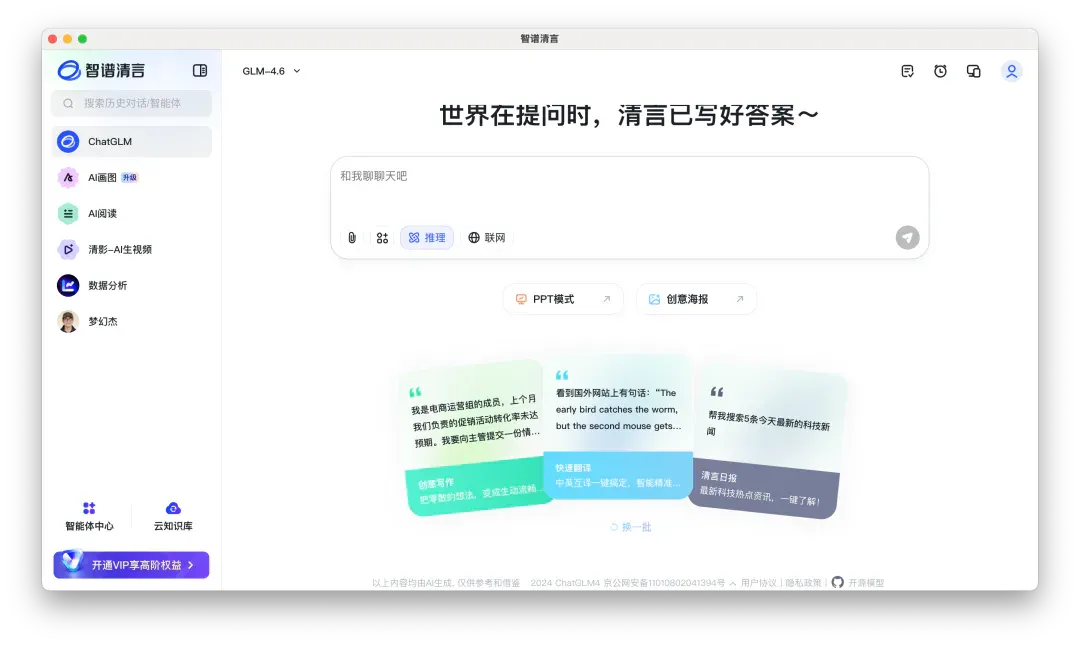Click the PPT模式 button label

pyautogui.click(x=553, y=299)
